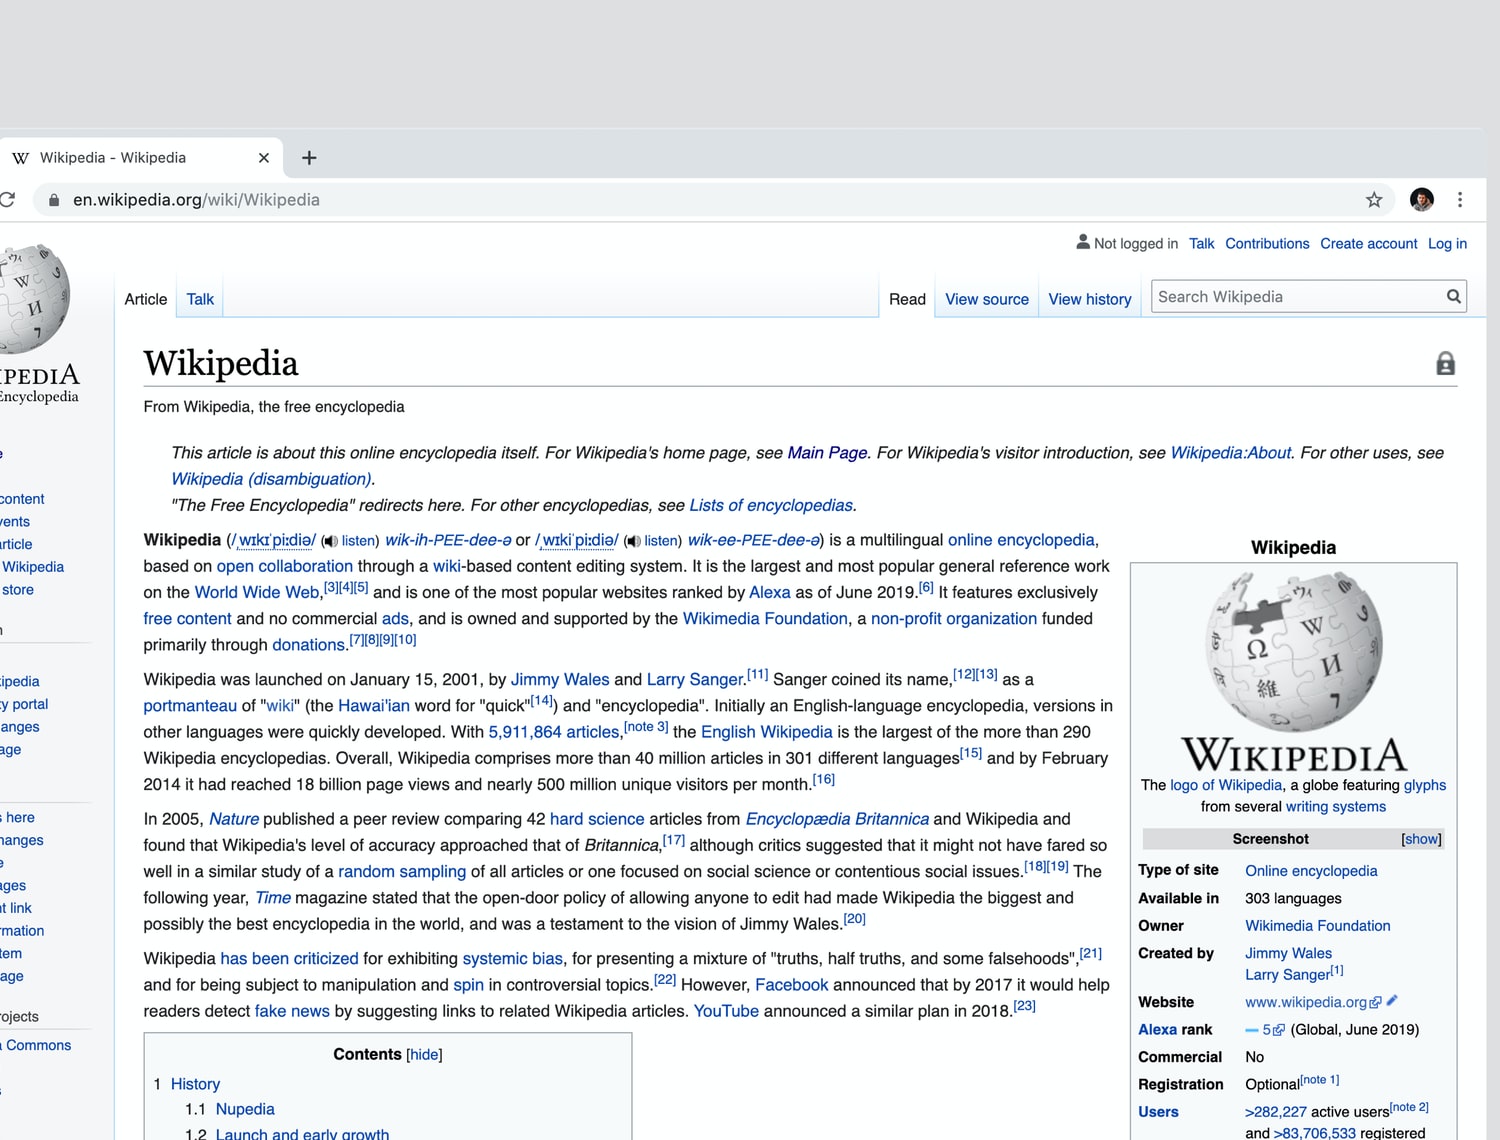
Task: Click the Alexa rank external link icon
Action: click(1278, 1030)
